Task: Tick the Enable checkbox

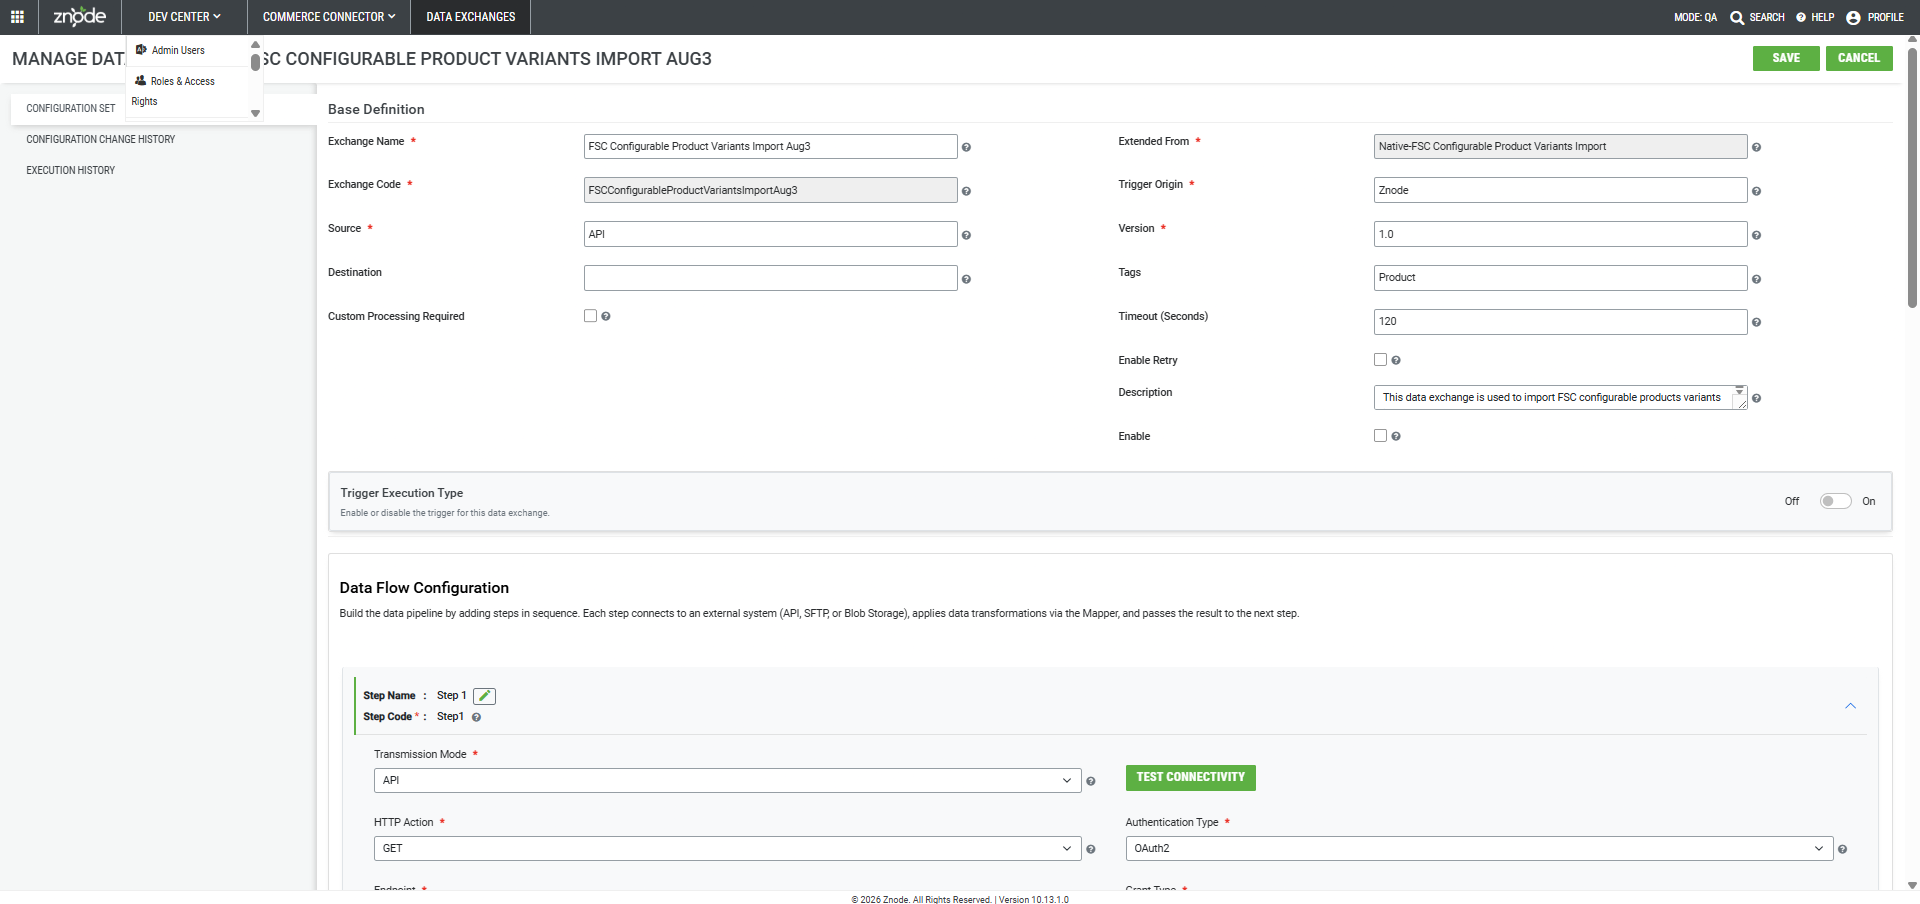Action: click(1380, 436)
